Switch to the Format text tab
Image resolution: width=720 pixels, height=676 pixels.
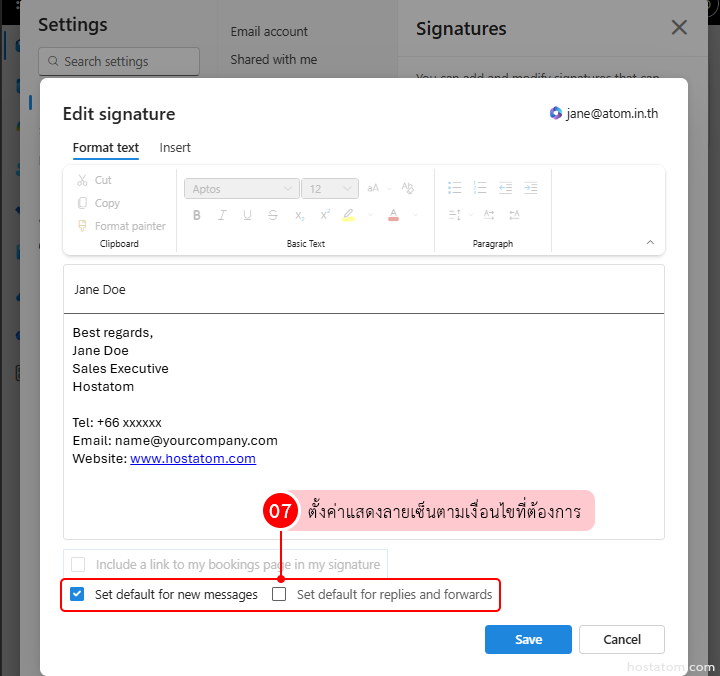pos(106,148)
